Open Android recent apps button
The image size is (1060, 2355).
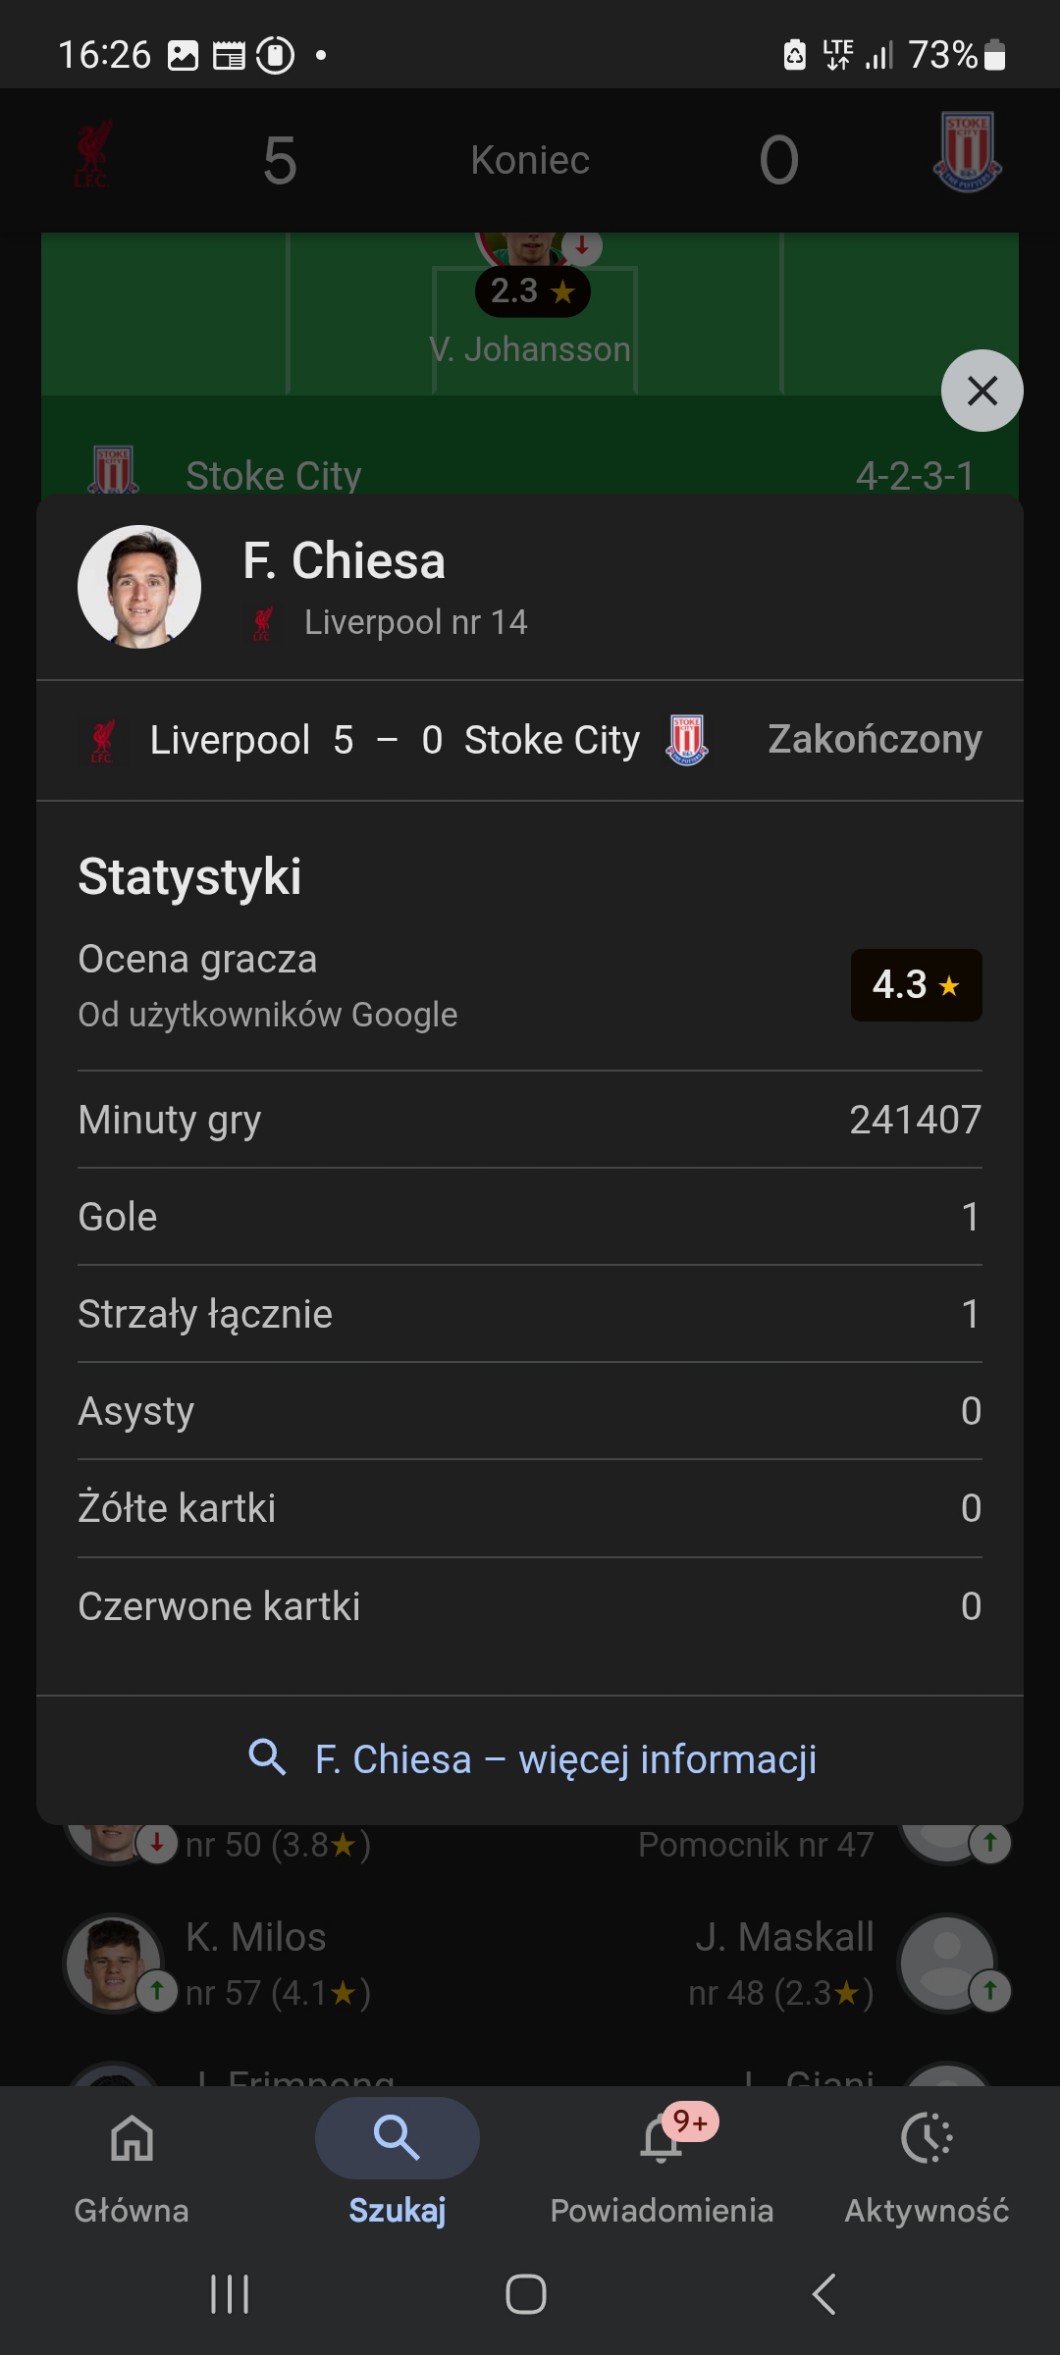(x=229, y=2294)
